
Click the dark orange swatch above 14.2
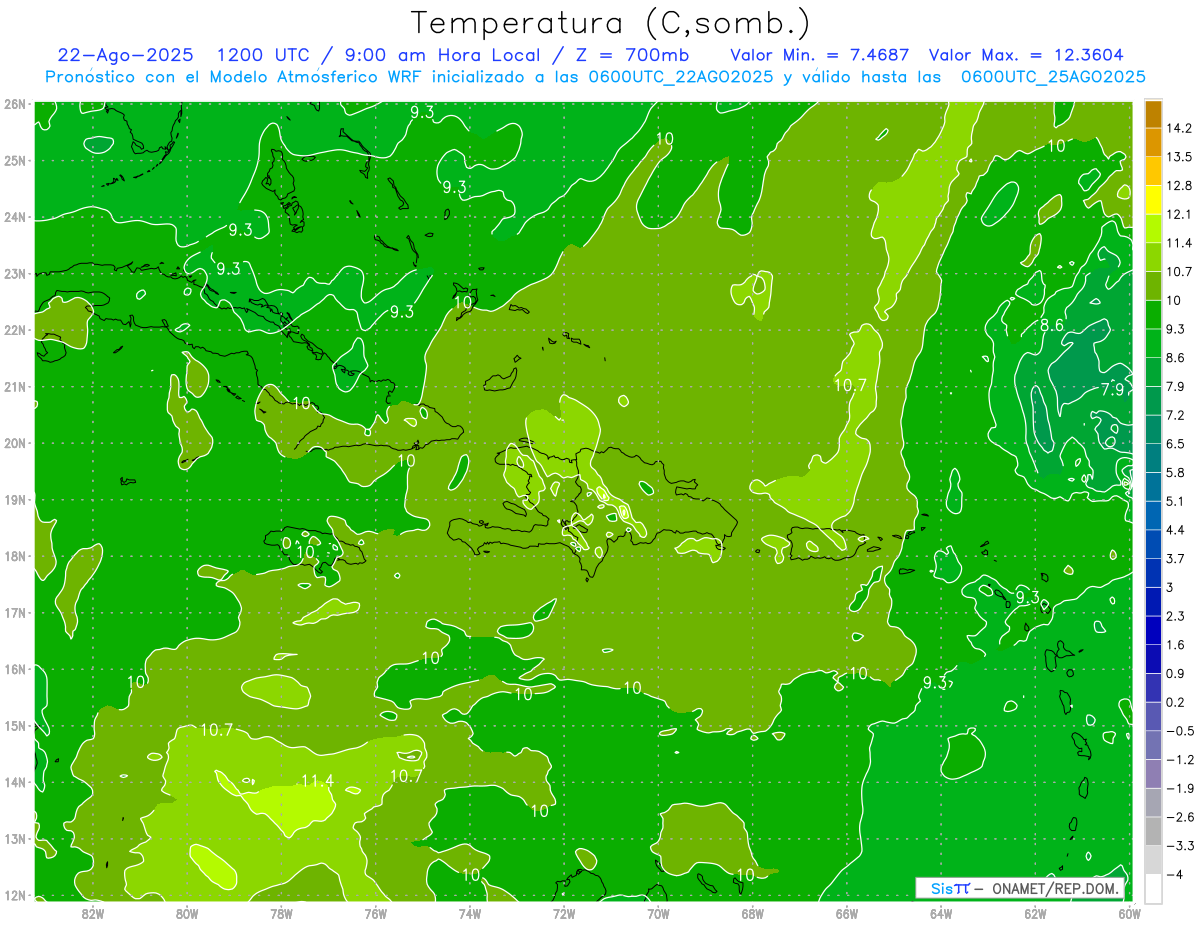(1153, 114)
